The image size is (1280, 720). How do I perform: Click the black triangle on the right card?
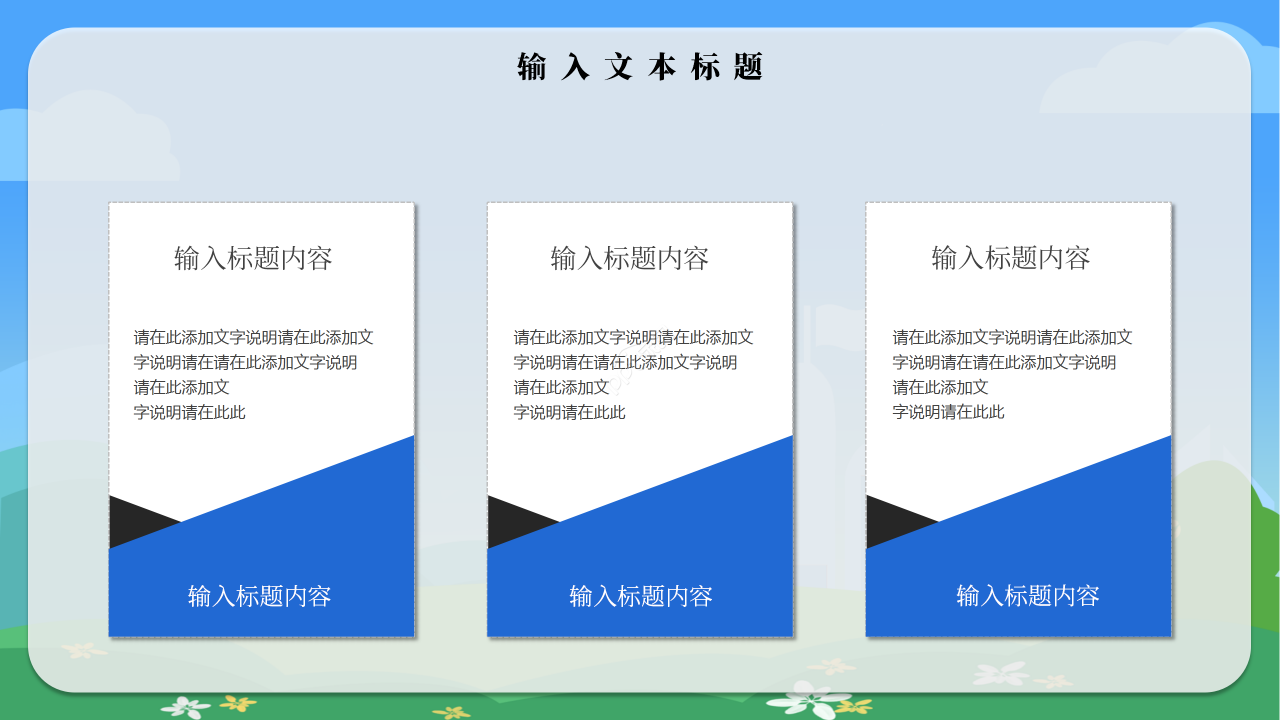click(888, 518)
